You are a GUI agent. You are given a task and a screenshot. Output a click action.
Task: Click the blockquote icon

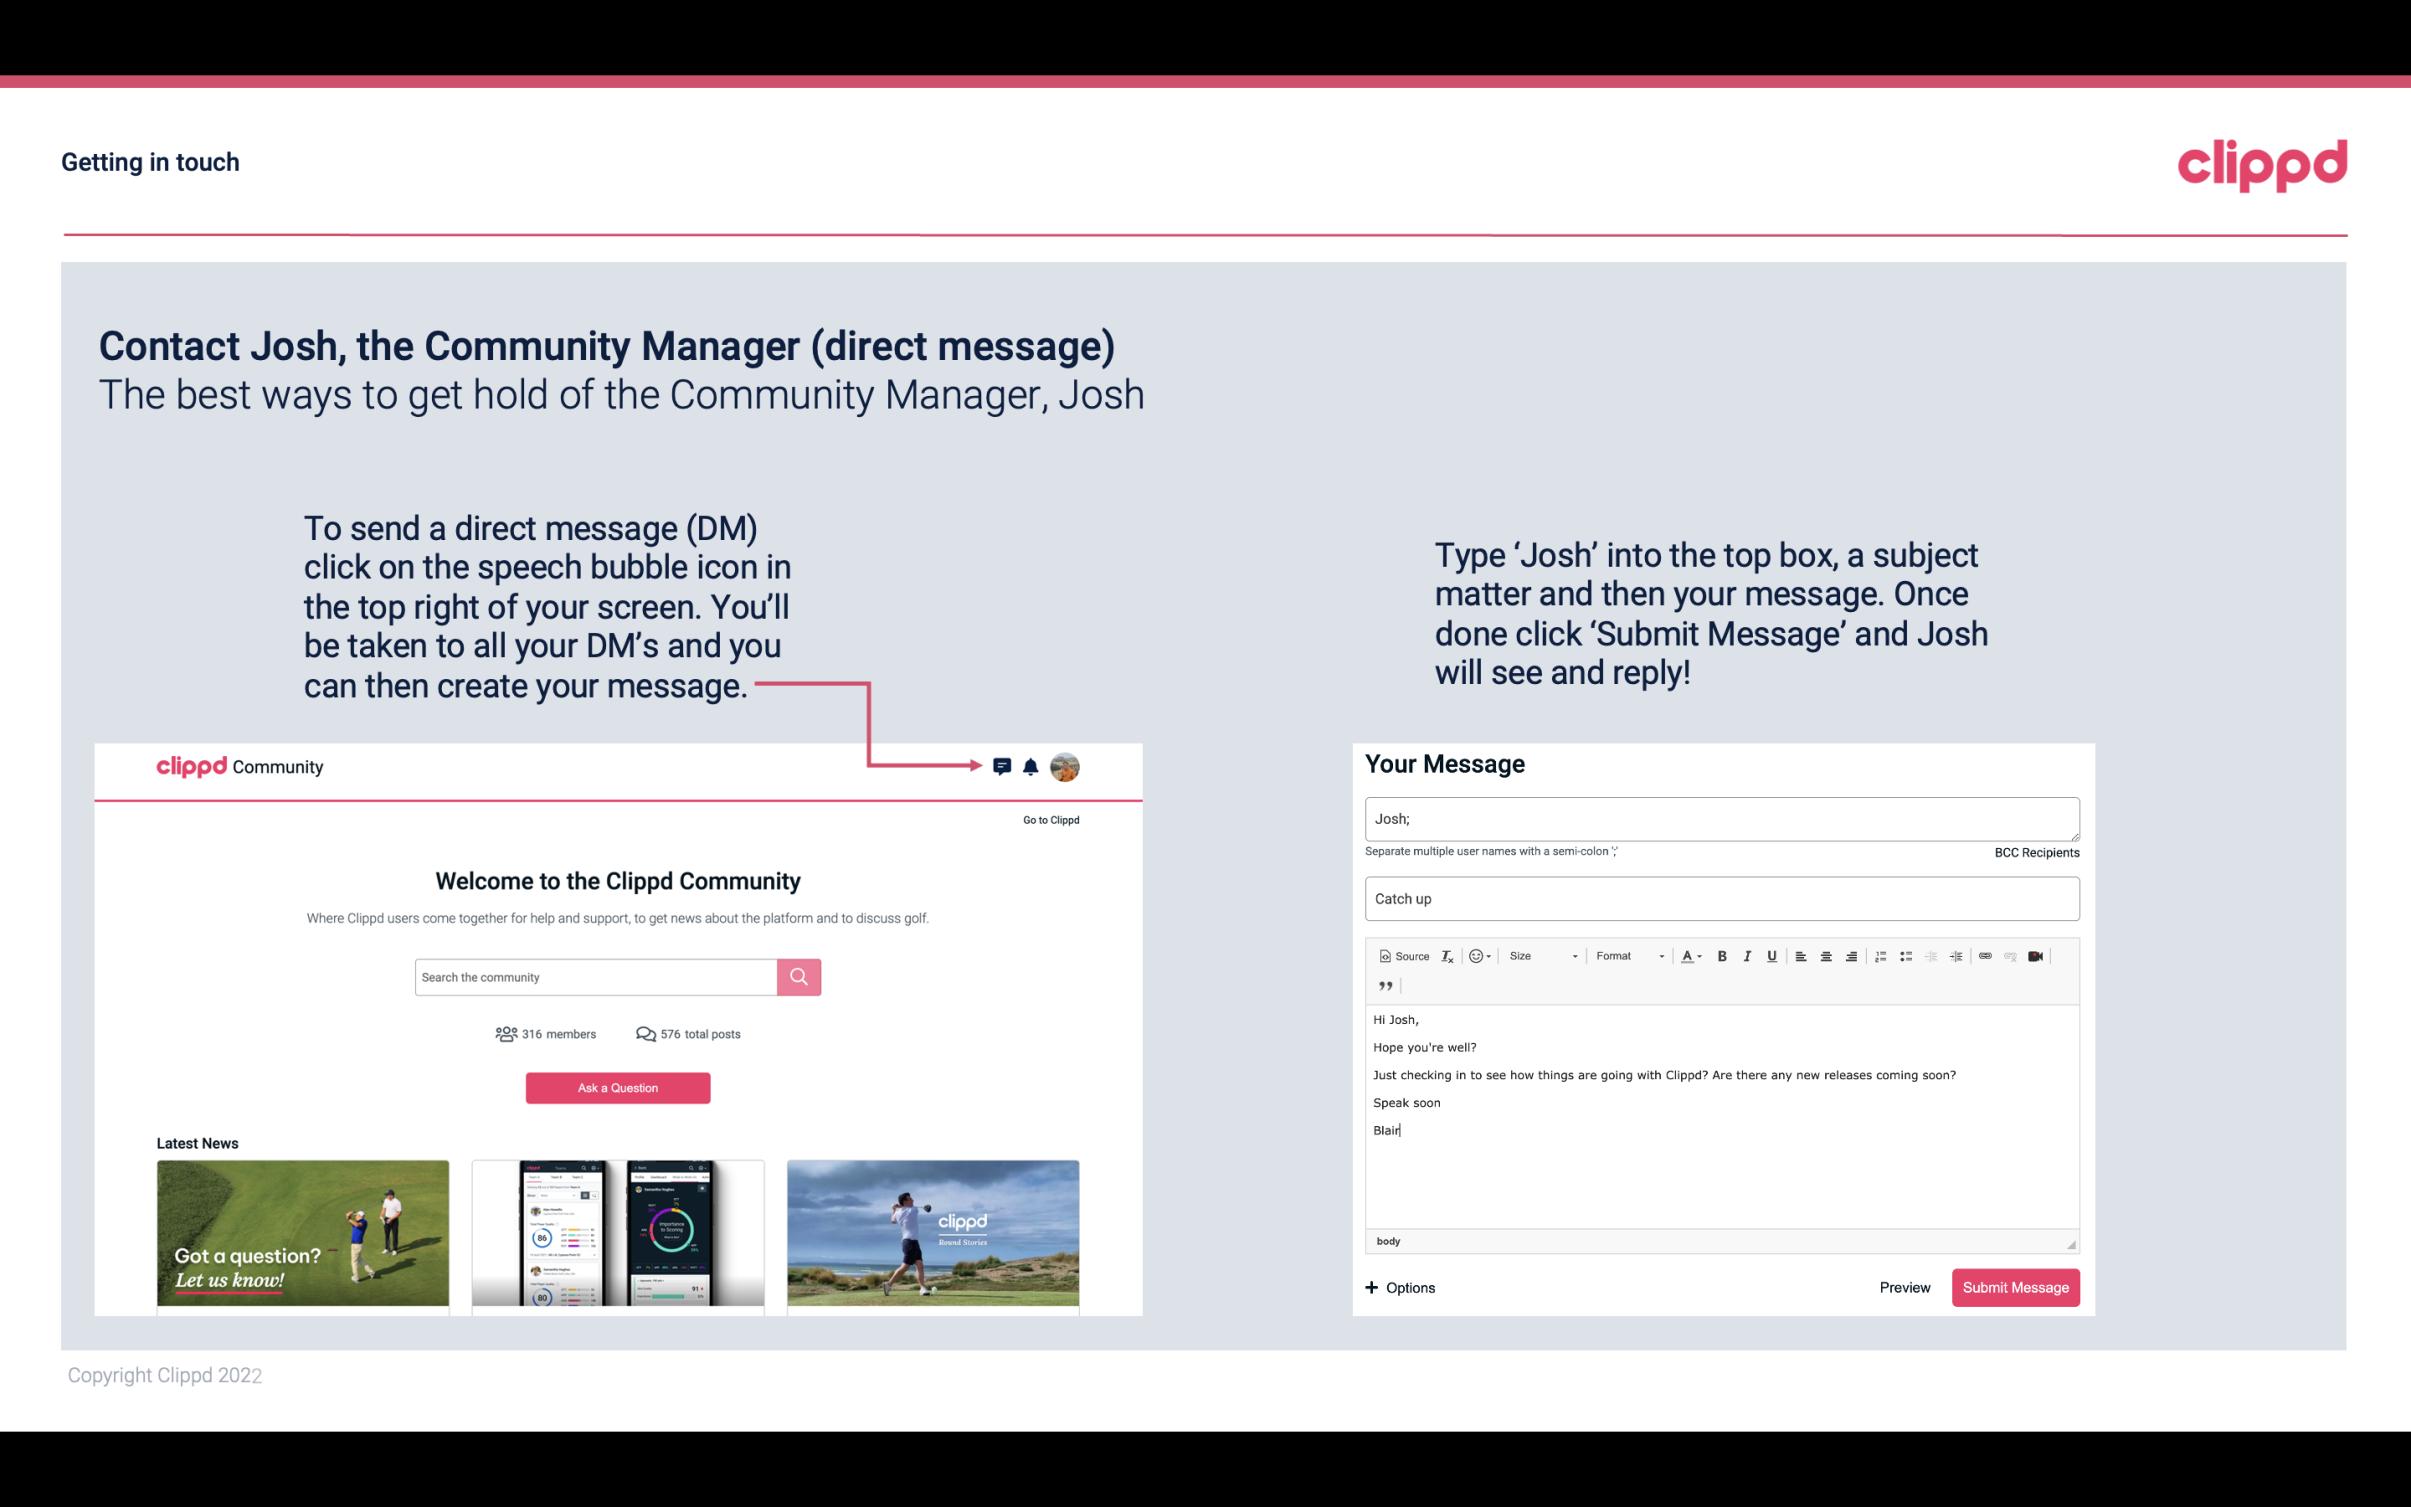[1383, 984]
